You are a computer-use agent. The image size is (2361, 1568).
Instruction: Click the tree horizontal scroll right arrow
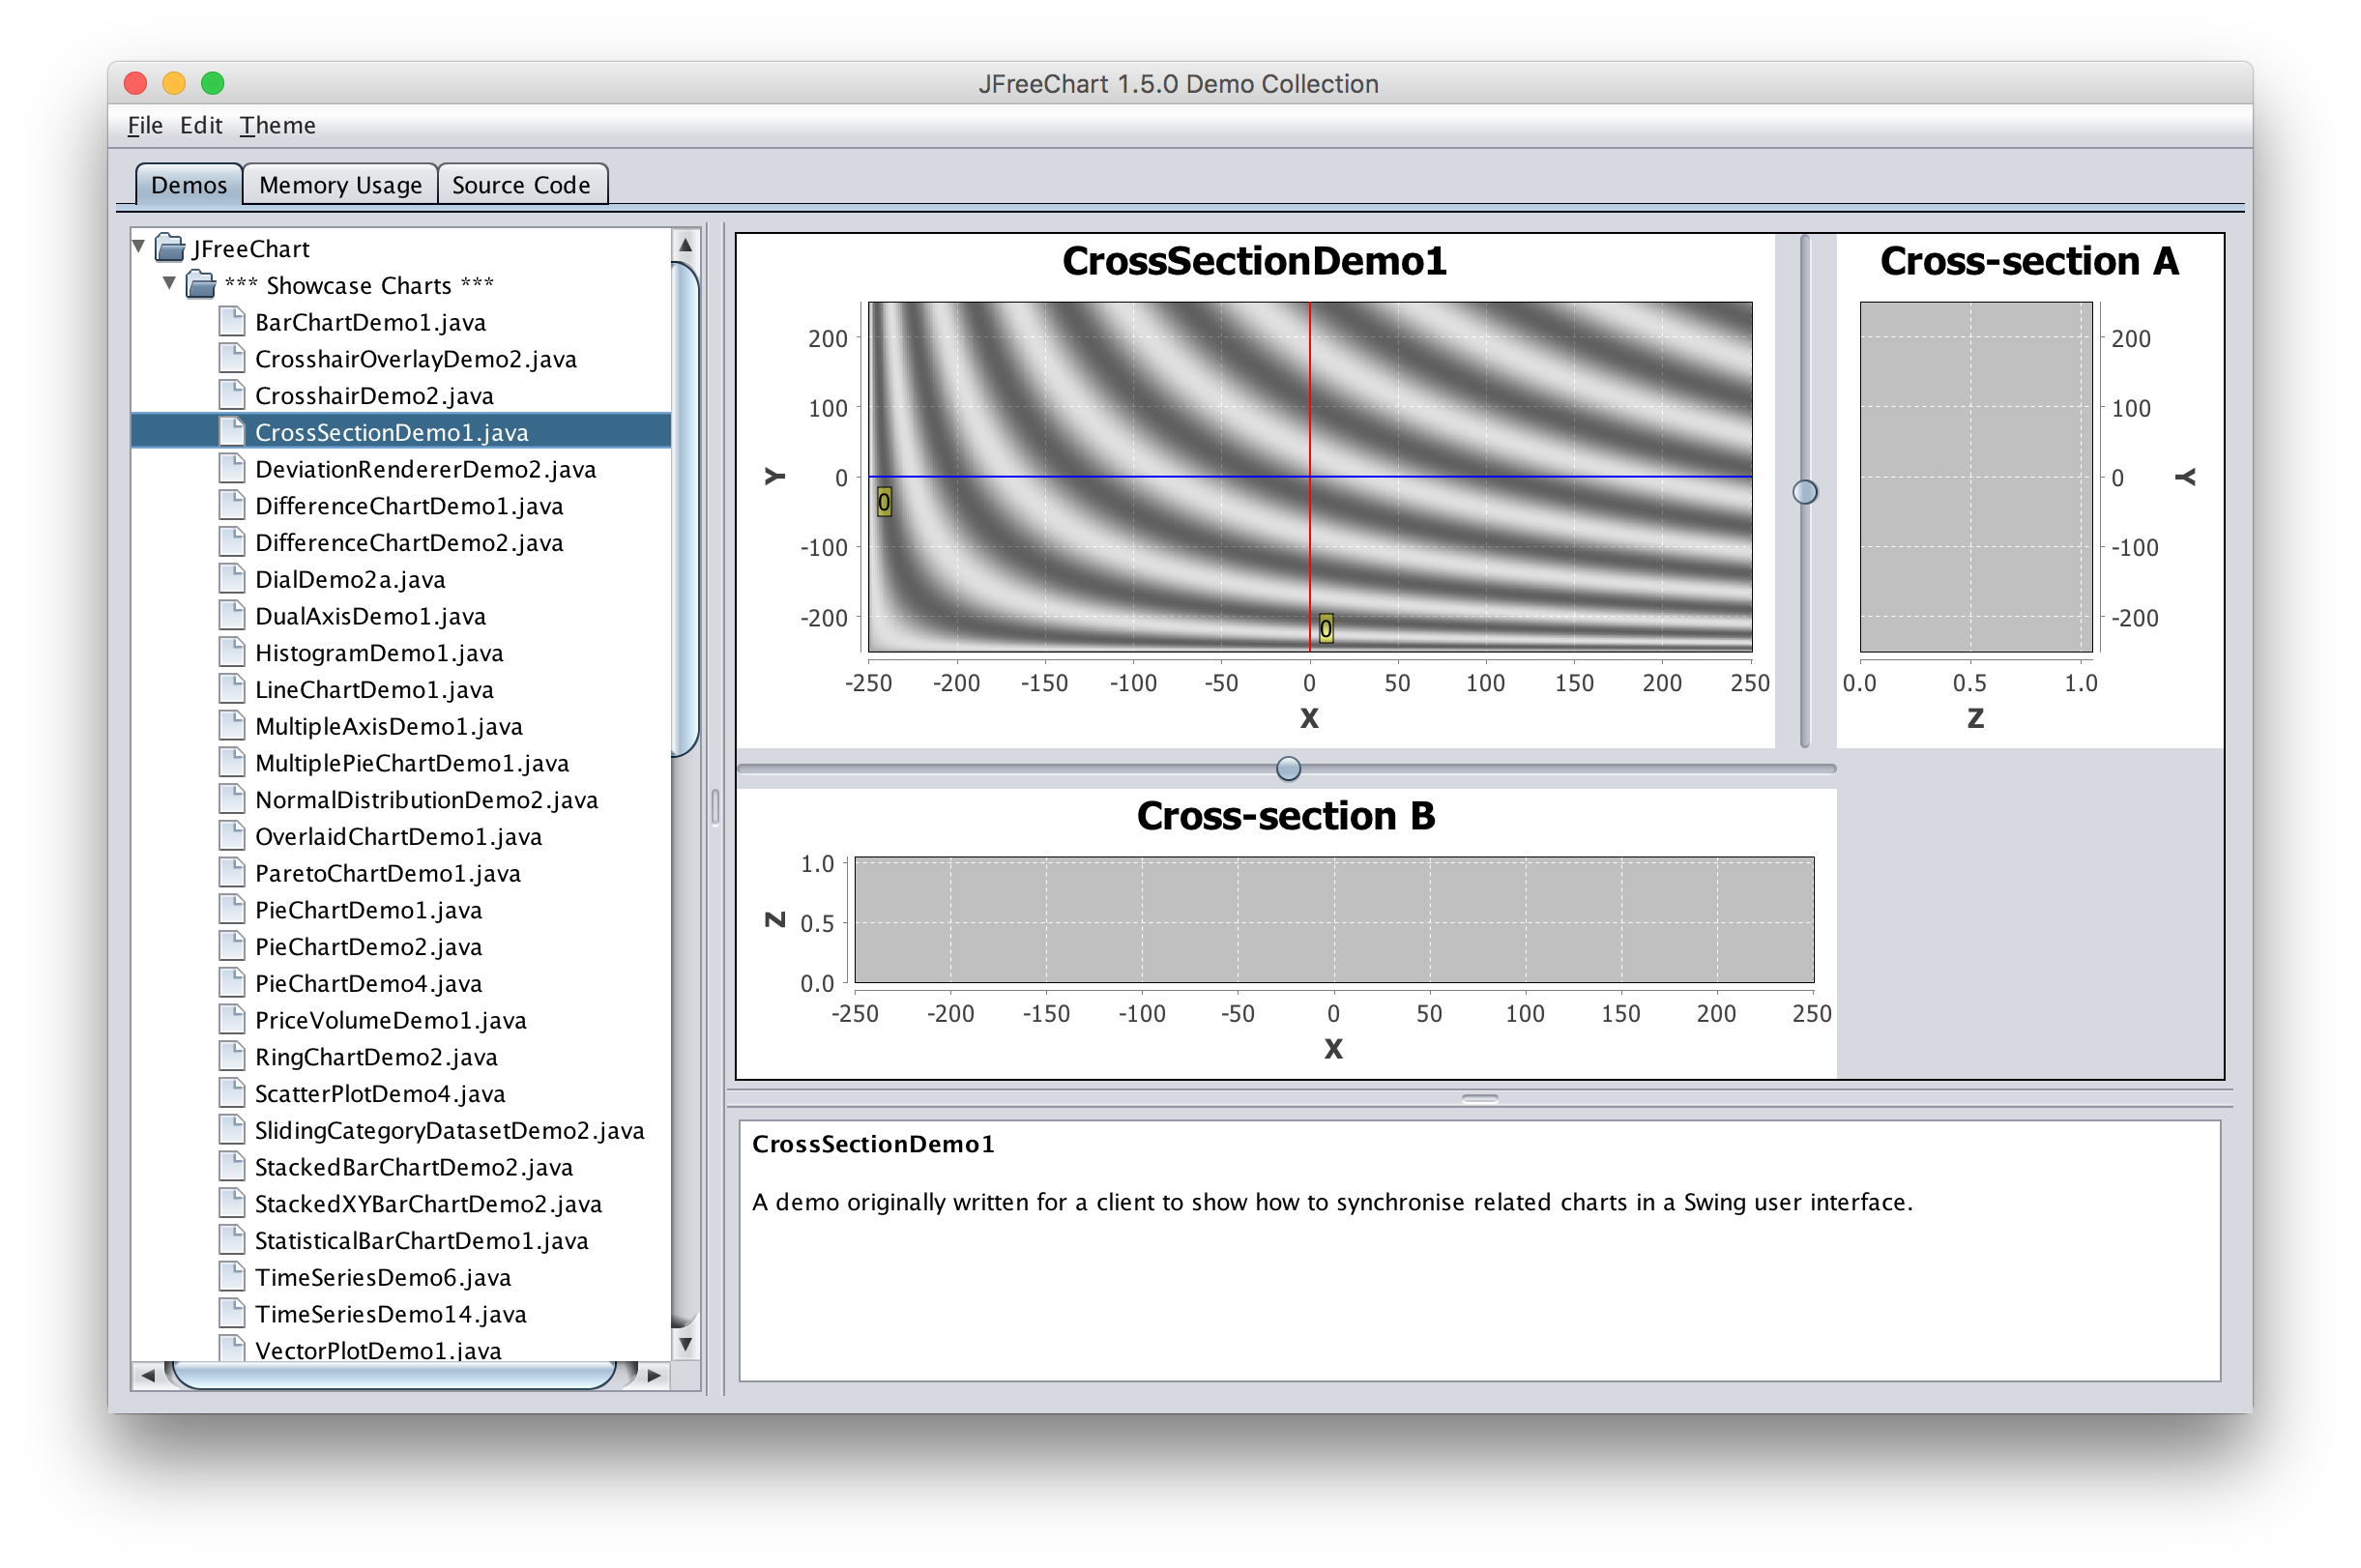(654, 1376)
